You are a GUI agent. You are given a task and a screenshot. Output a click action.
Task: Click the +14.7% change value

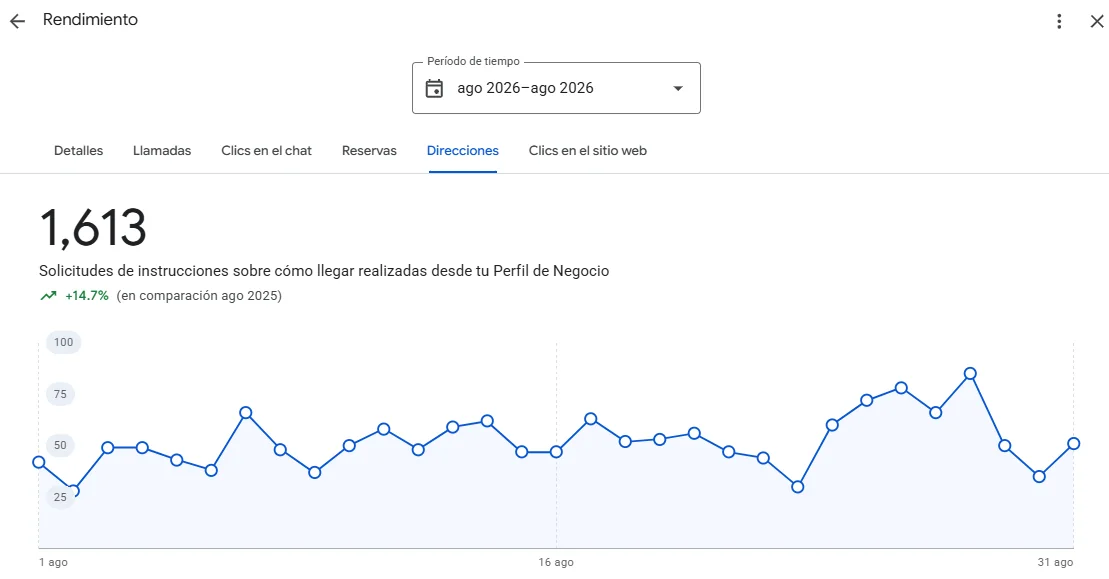coord(87,296)
